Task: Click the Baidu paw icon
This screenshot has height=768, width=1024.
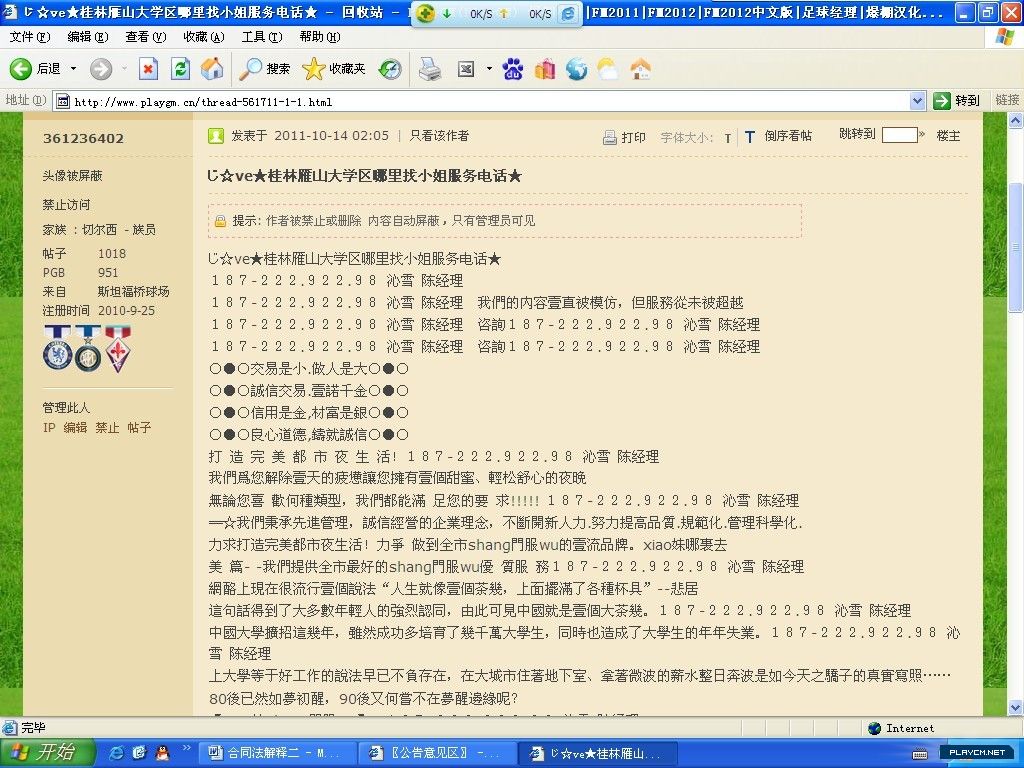Action: [513, 69]
